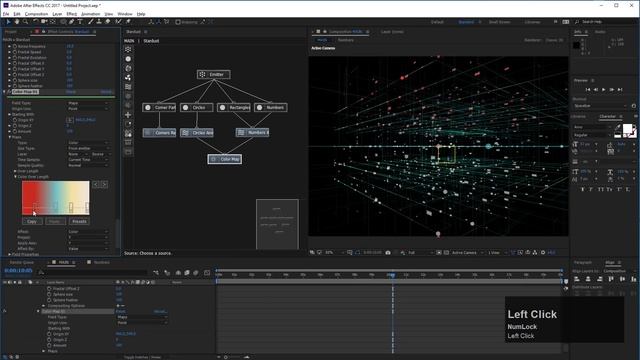Open the Window menu
Viewport: 640px width, 360px height.
[125, 14]
